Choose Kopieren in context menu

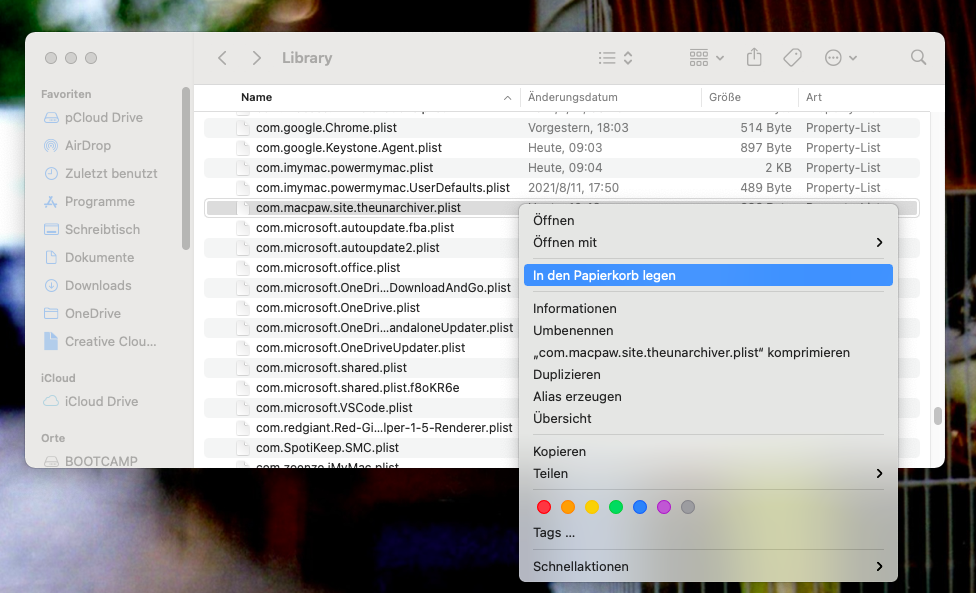708,452
